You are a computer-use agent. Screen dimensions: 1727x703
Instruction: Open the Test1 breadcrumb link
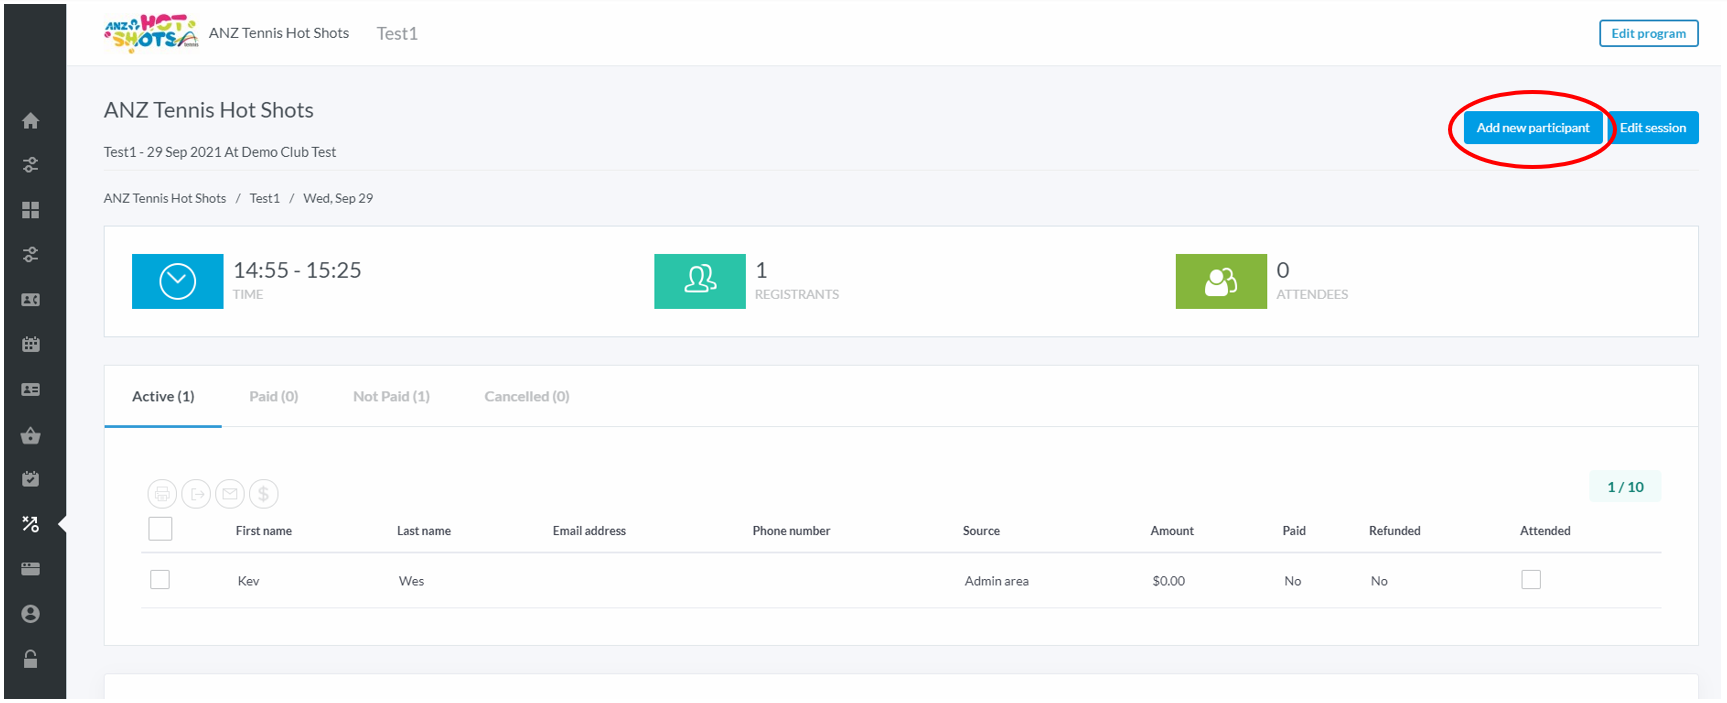click(265, 198)
